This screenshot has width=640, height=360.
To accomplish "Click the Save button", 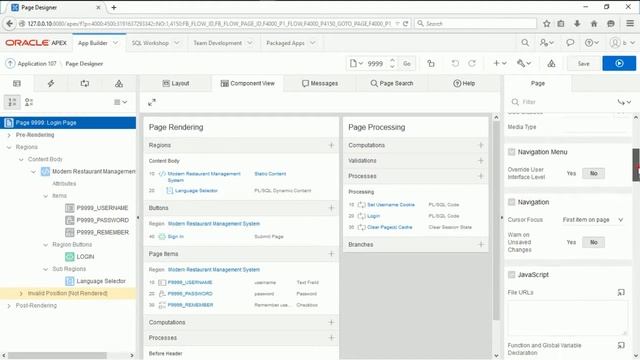I will 583,63.
